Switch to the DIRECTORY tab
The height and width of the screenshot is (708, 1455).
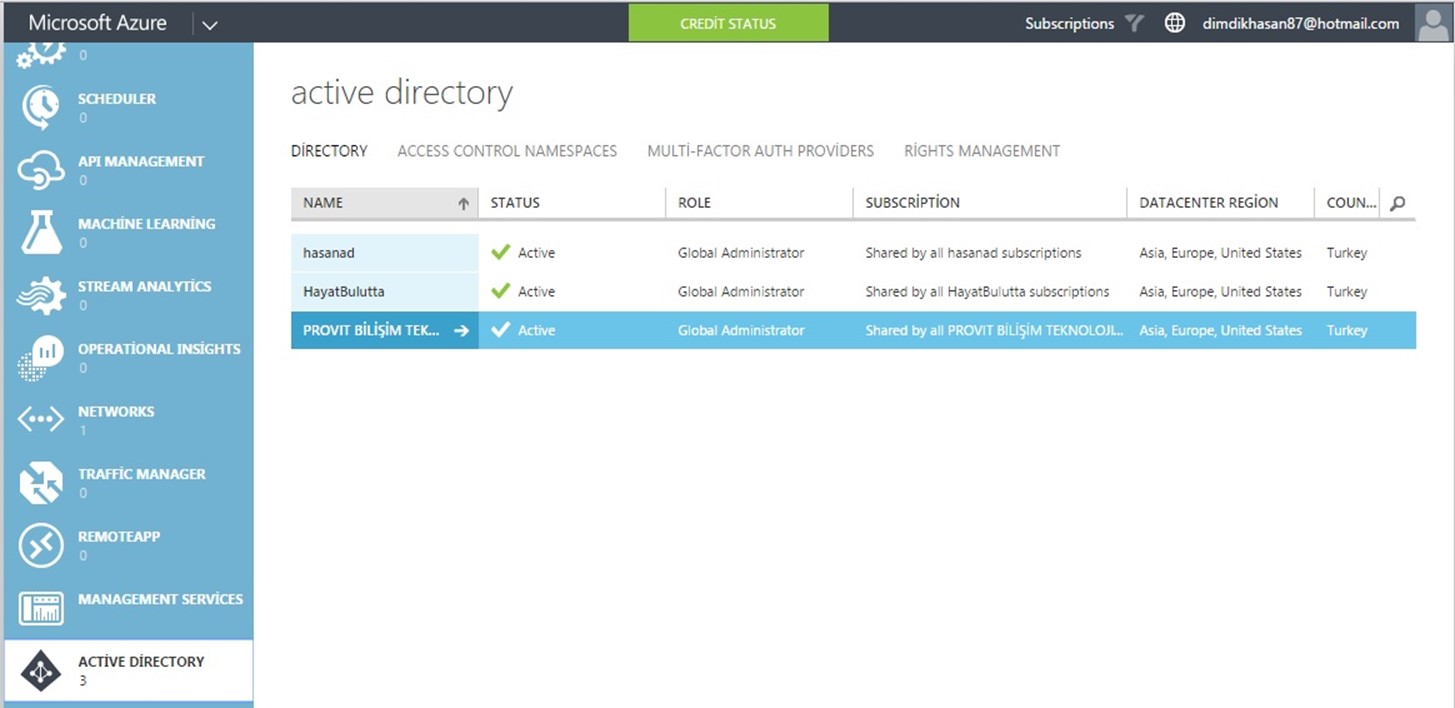[x=329, y=151]
